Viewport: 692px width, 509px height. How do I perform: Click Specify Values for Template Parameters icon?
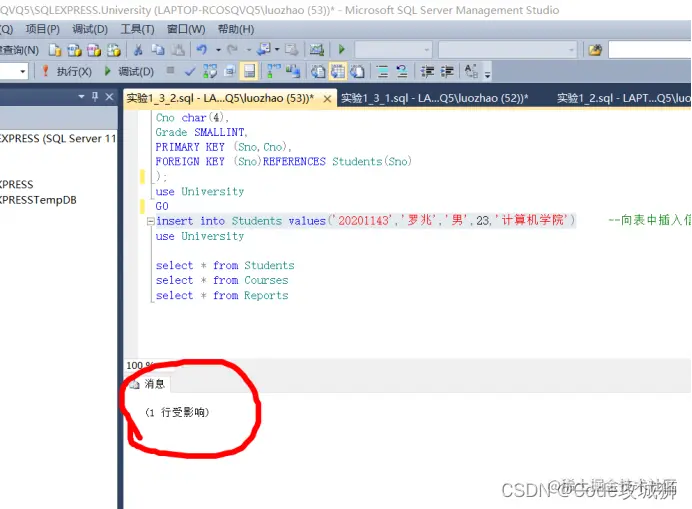[471, 71]
